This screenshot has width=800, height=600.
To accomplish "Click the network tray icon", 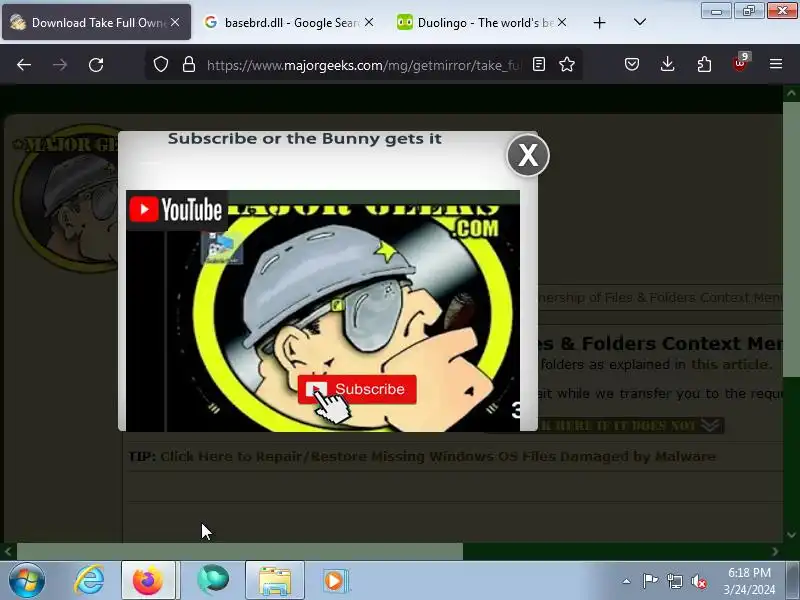I will coord(674,581).
